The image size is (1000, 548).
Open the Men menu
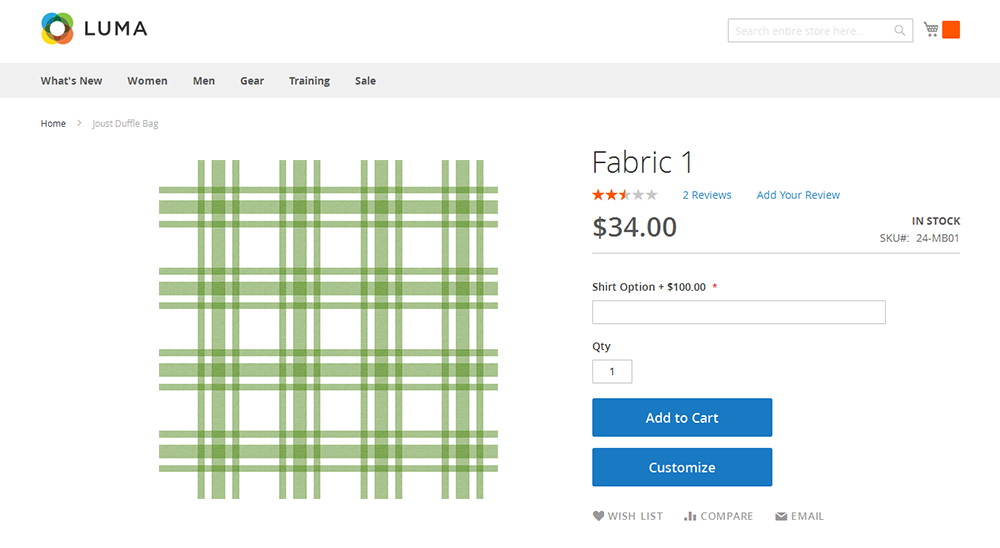[x=204, y=81]
